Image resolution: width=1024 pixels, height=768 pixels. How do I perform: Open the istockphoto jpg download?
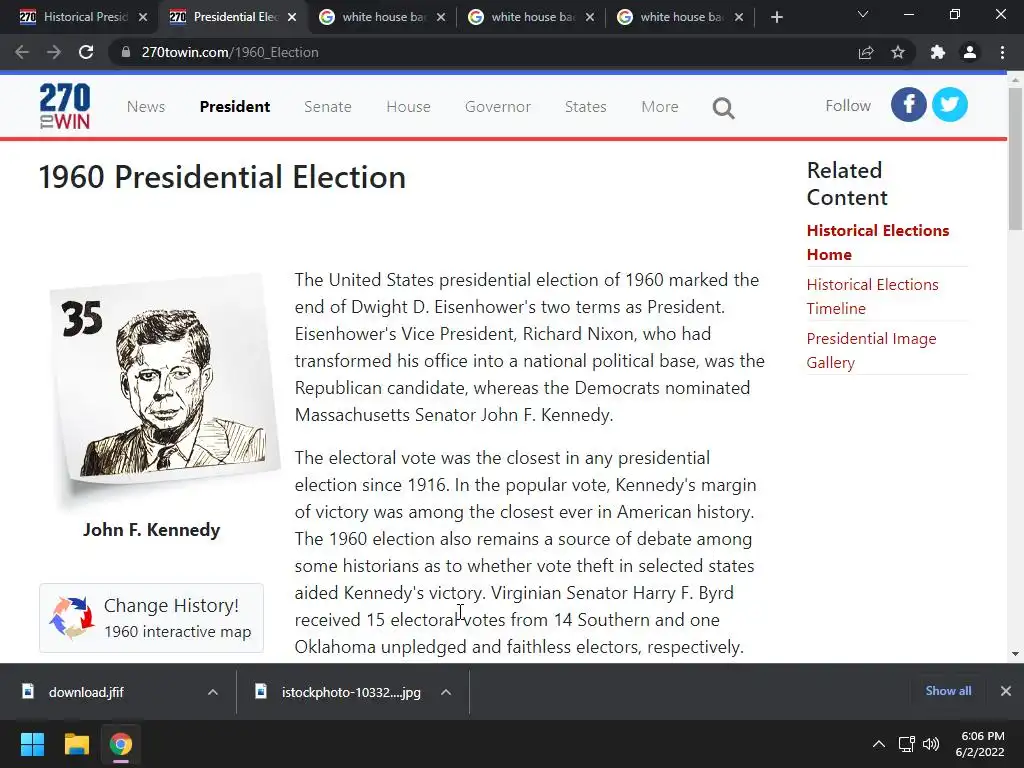coord(351,692)
